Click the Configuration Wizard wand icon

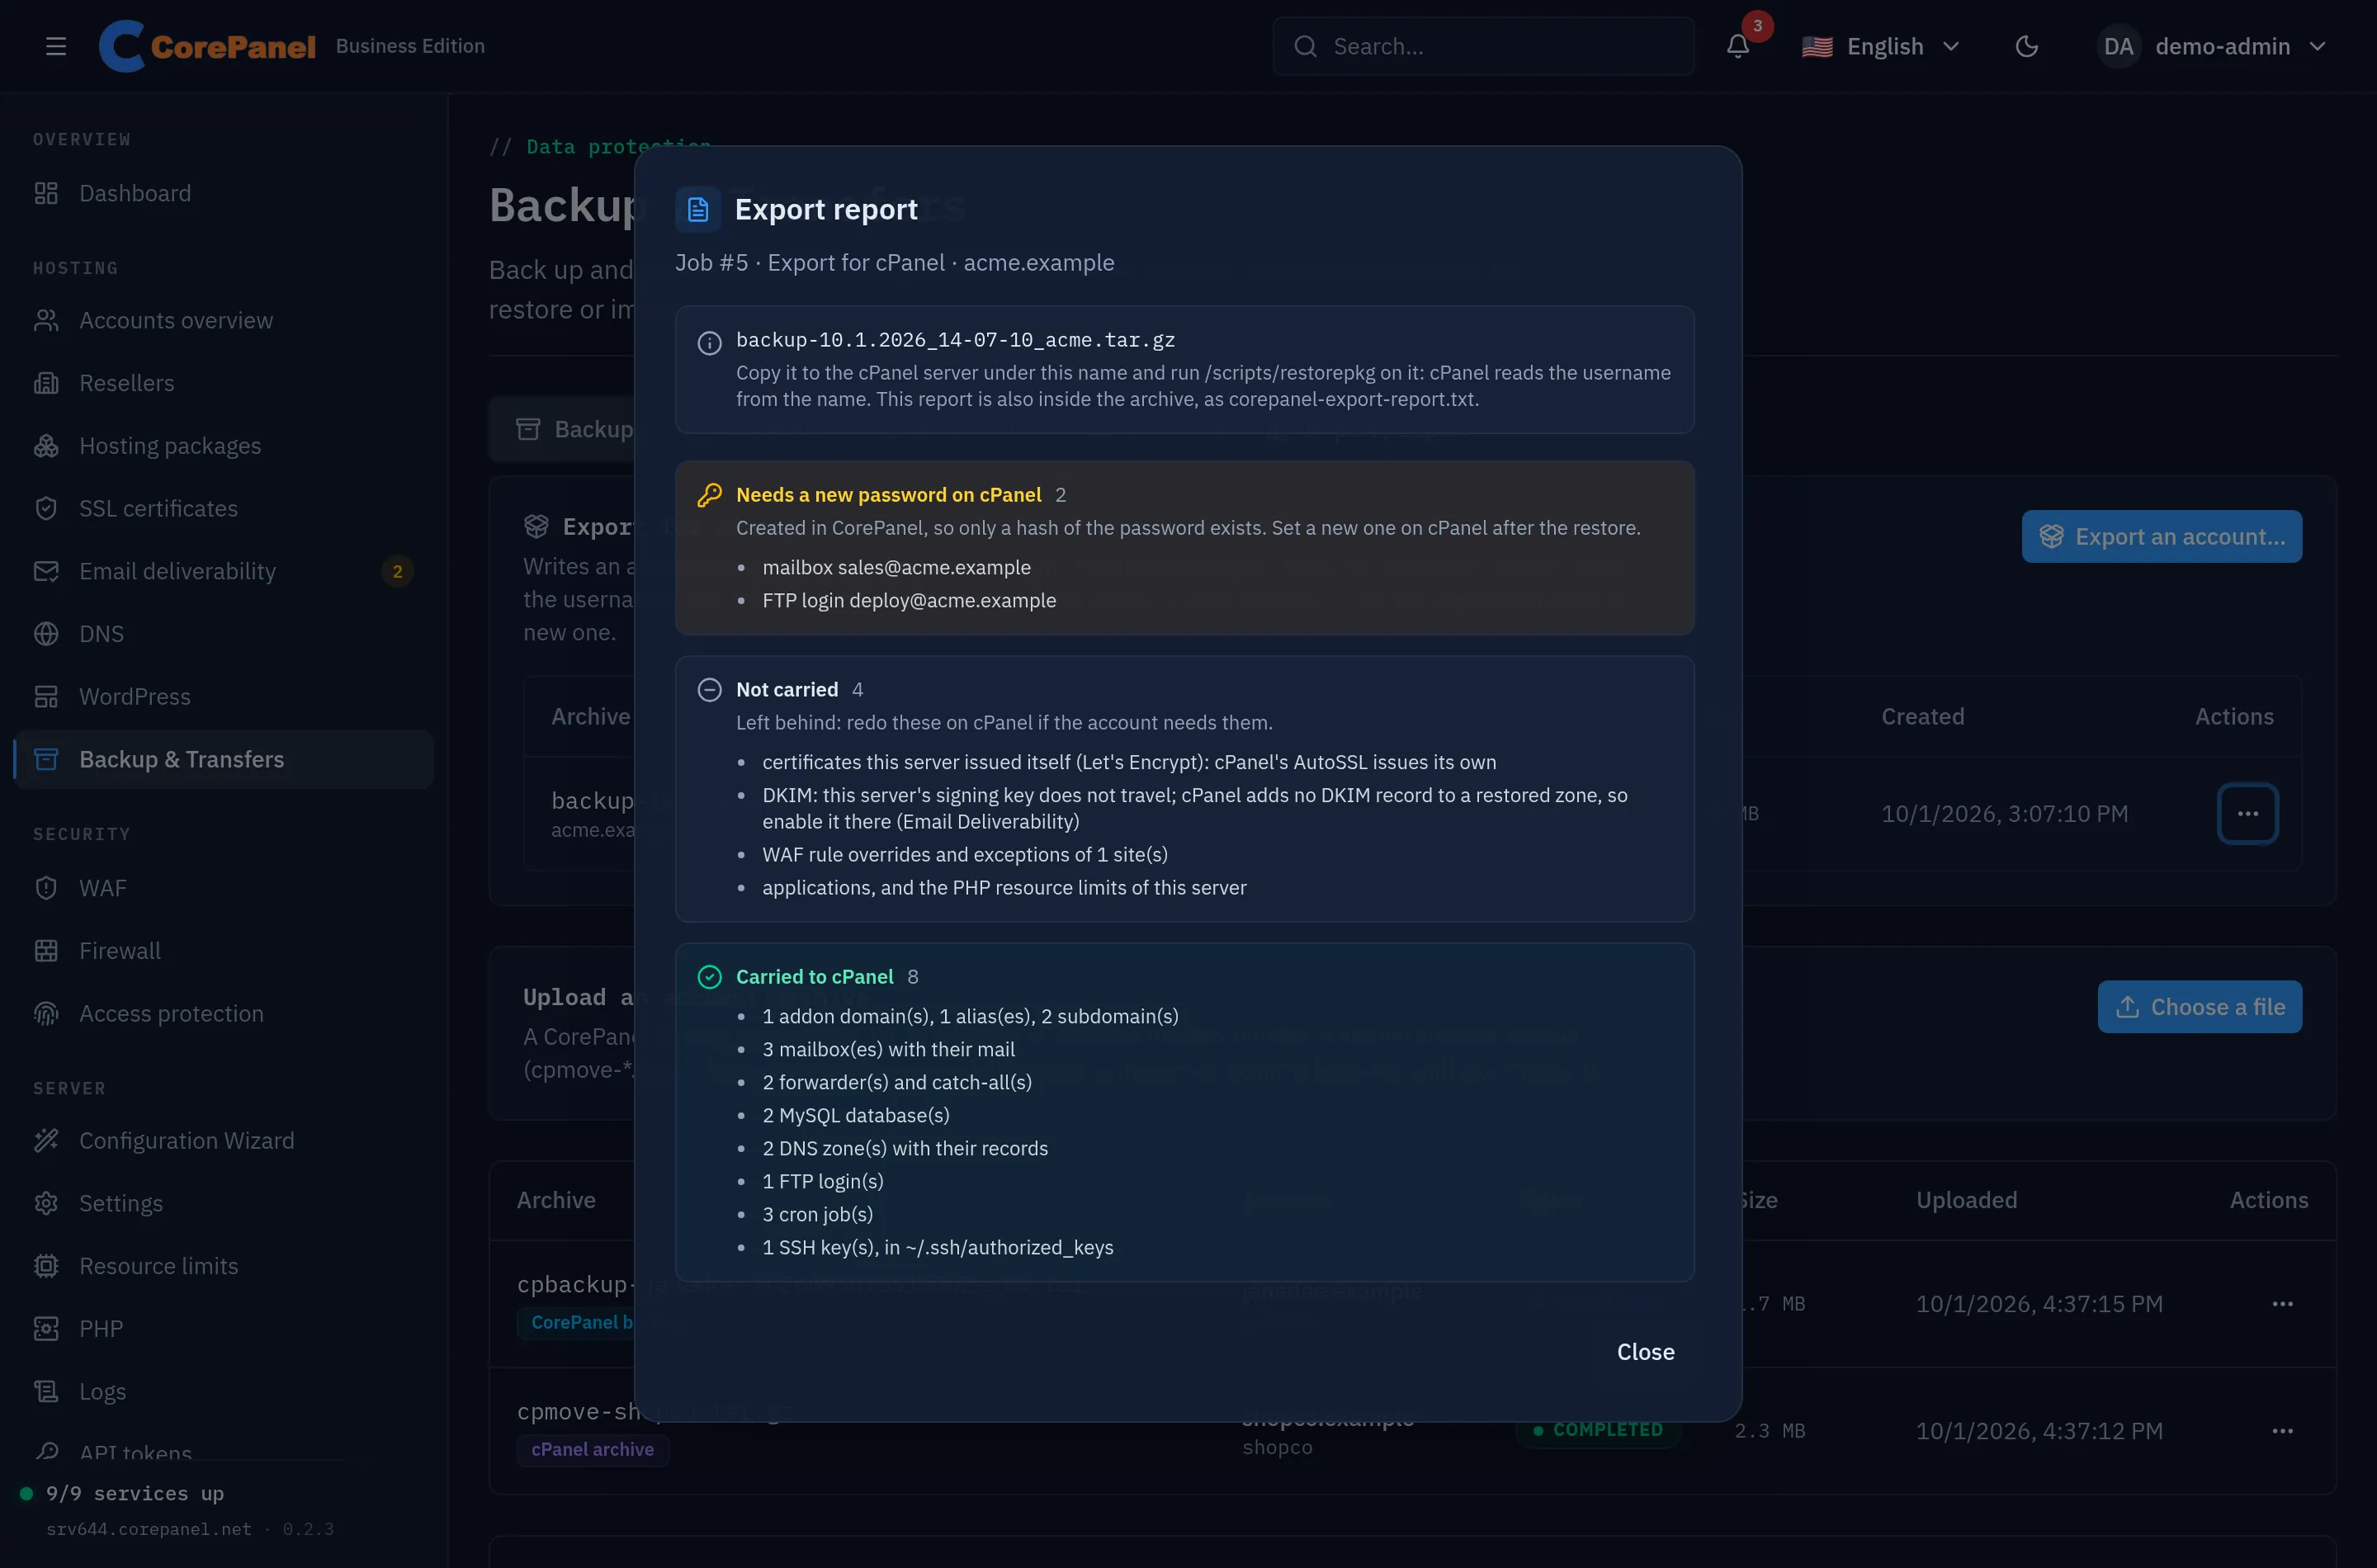coord(46,1140)
